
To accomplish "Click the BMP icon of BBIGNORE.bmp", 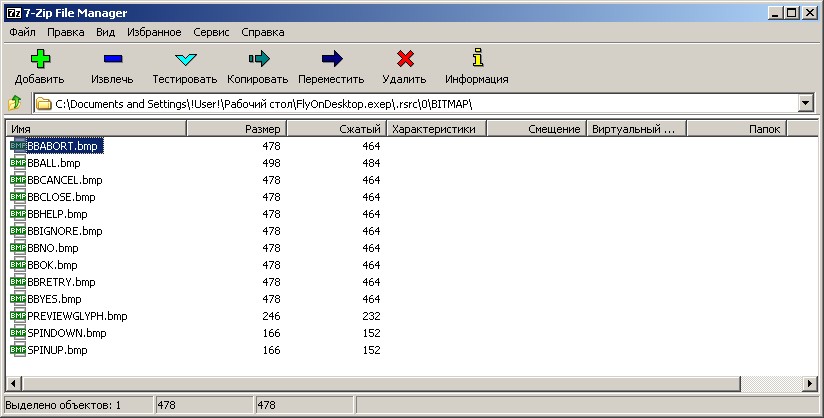I will [18, 231].
